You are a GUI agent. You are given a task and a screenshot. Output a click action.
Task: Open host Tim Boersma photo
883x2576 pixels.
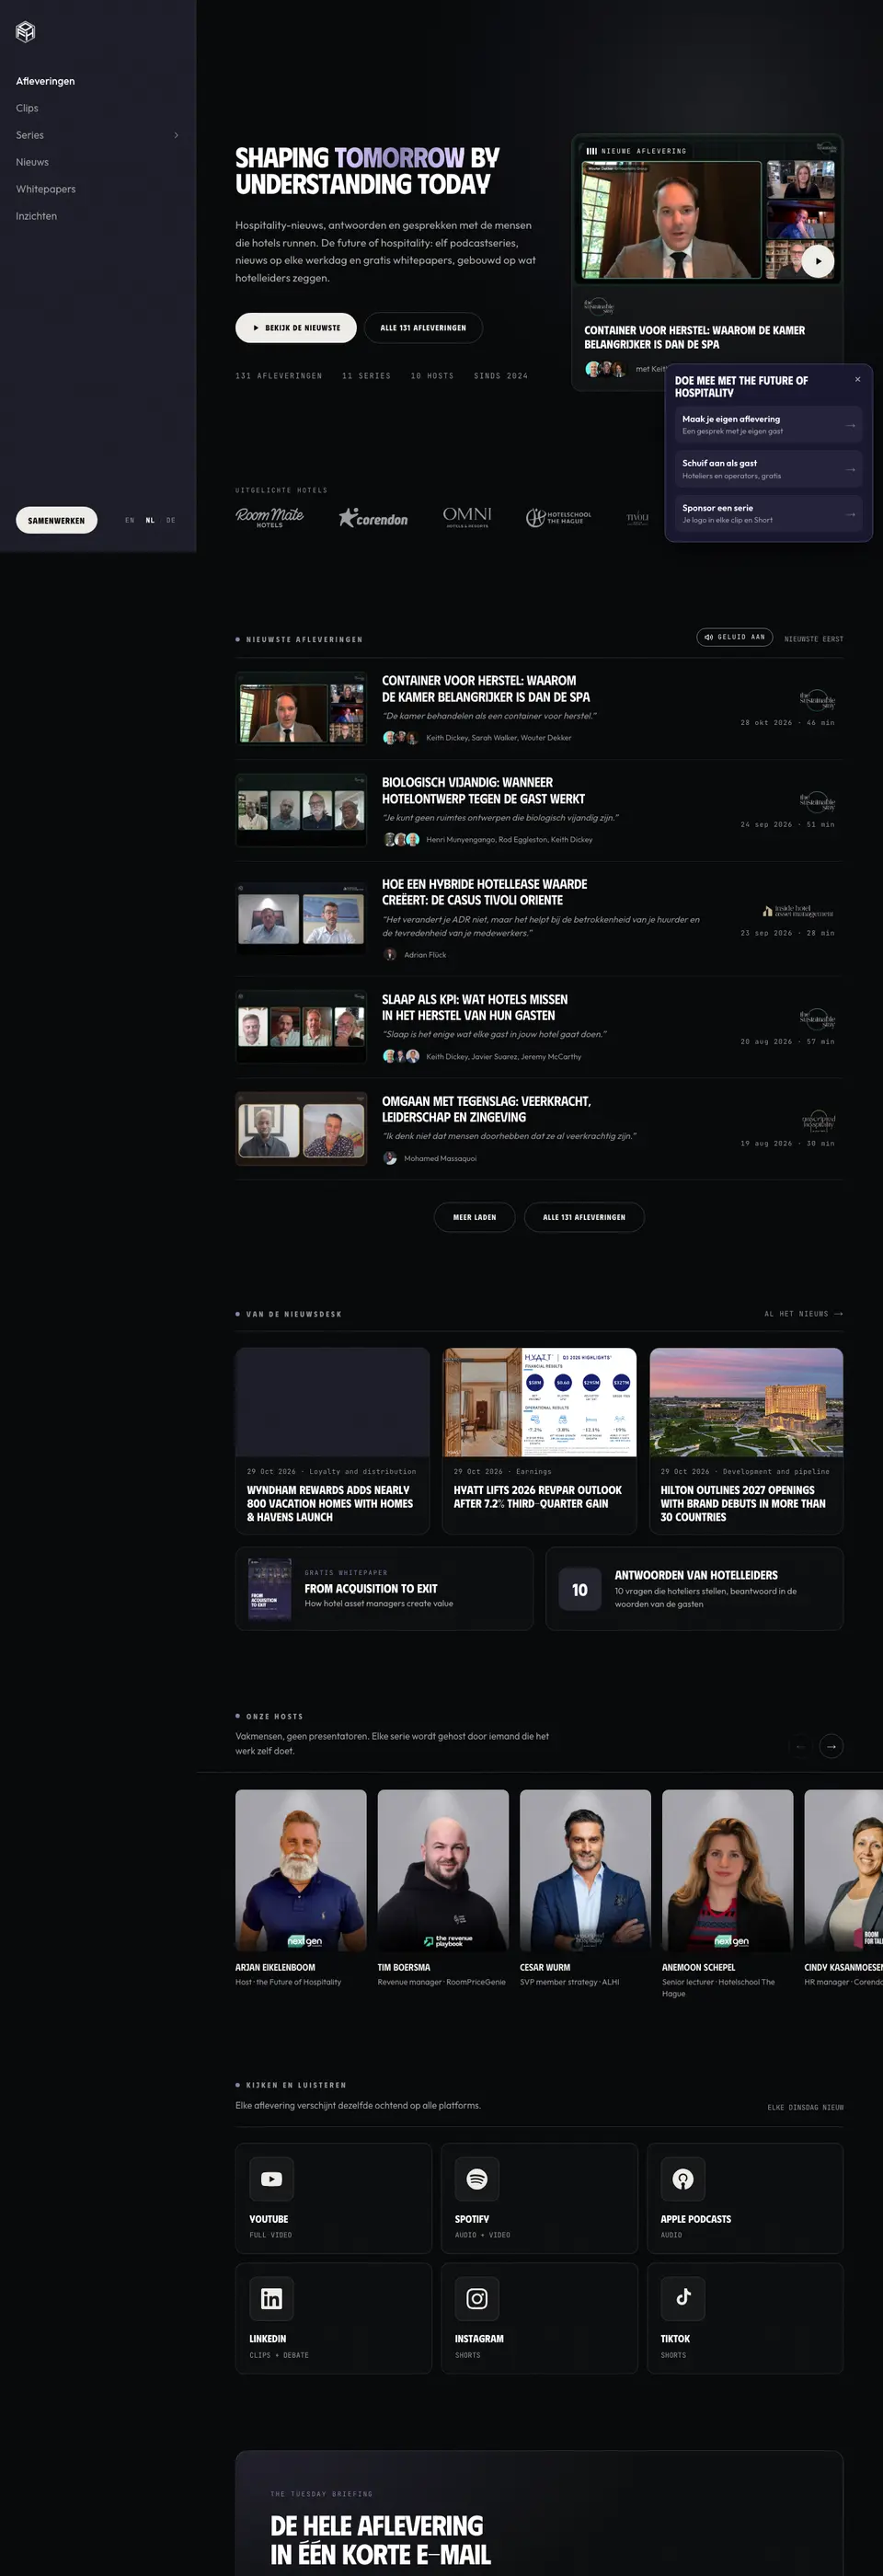pyautogui.click(x=443, y=1870)
